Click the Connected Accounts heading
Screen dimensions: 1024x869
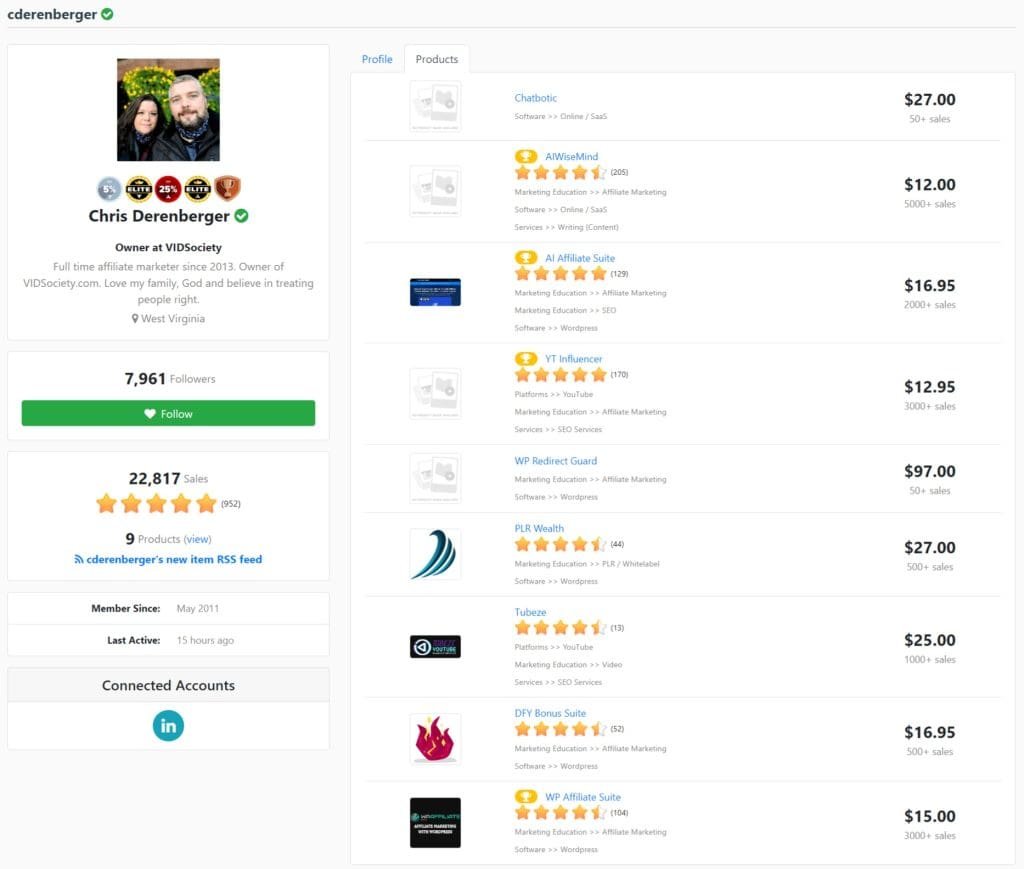168,685
